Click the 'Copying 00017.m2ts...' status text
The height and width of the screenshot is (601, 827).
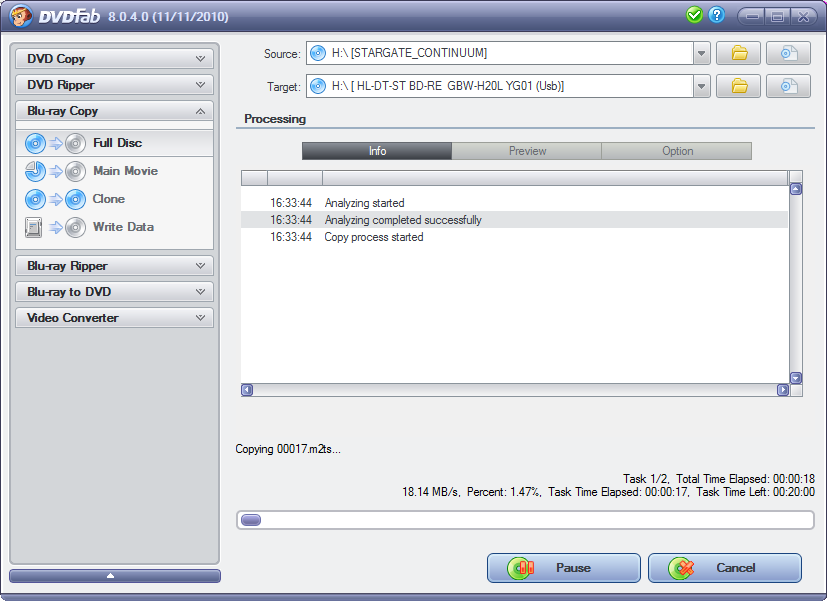click(288, 449)
